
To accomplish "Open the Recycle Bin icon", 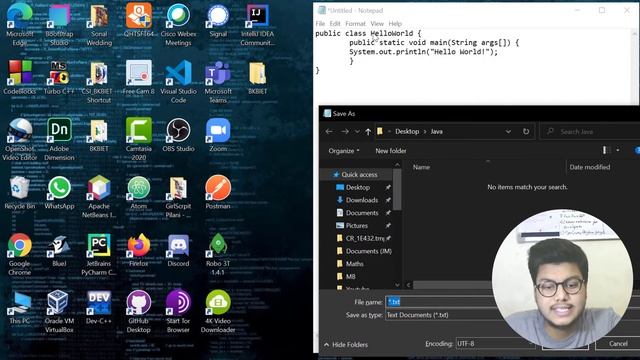I will pos(20,193).
